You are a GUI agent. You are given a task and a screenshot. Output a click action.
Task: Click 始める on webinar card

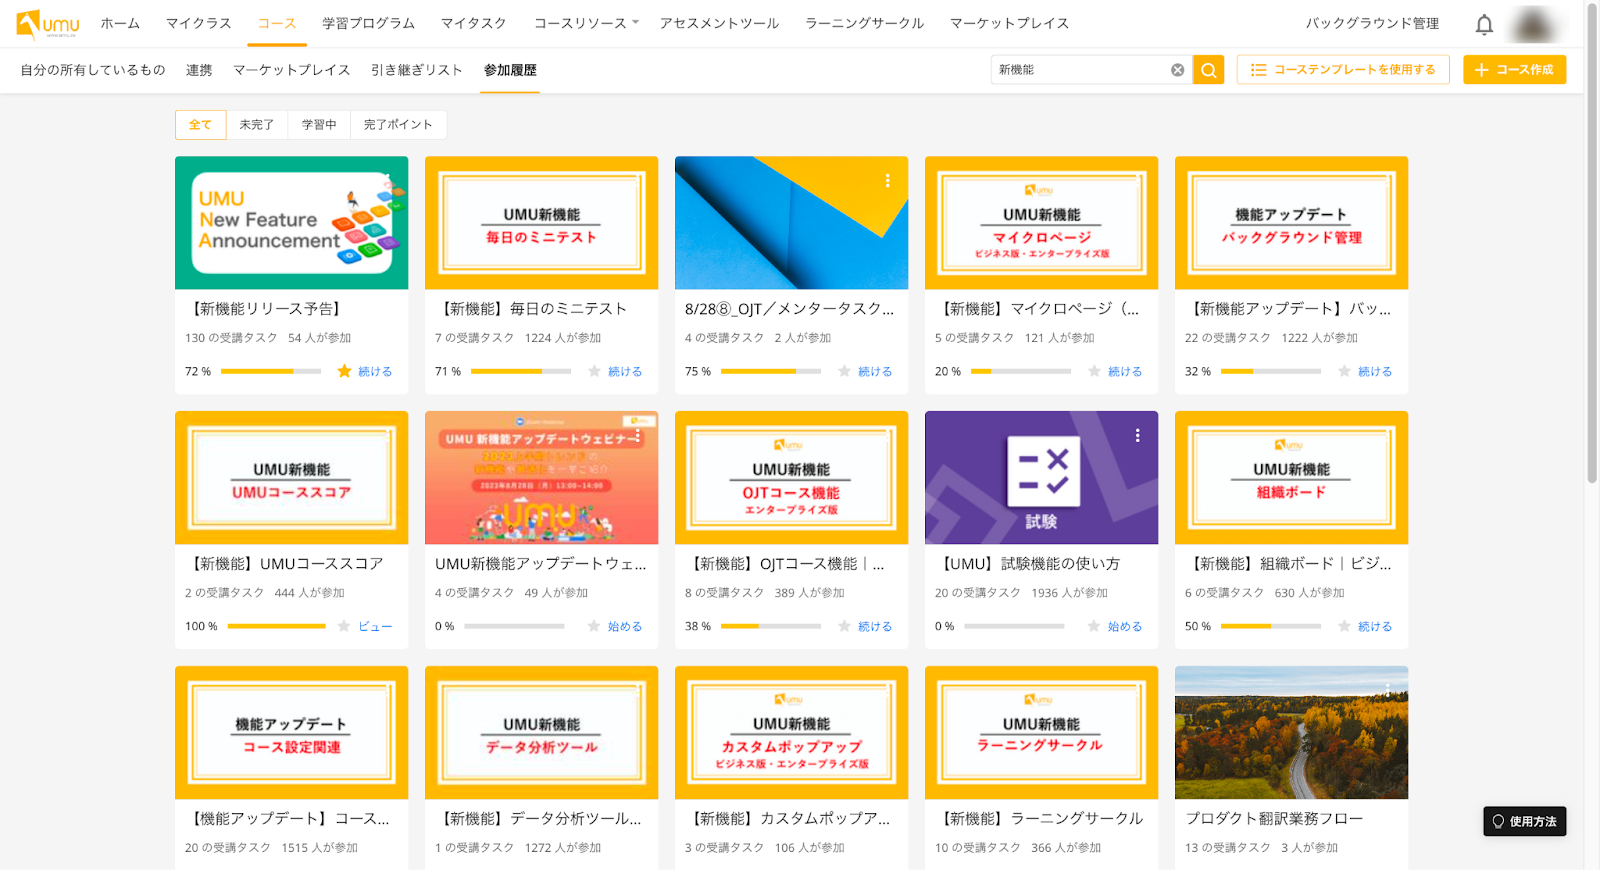tap(625, 626)
